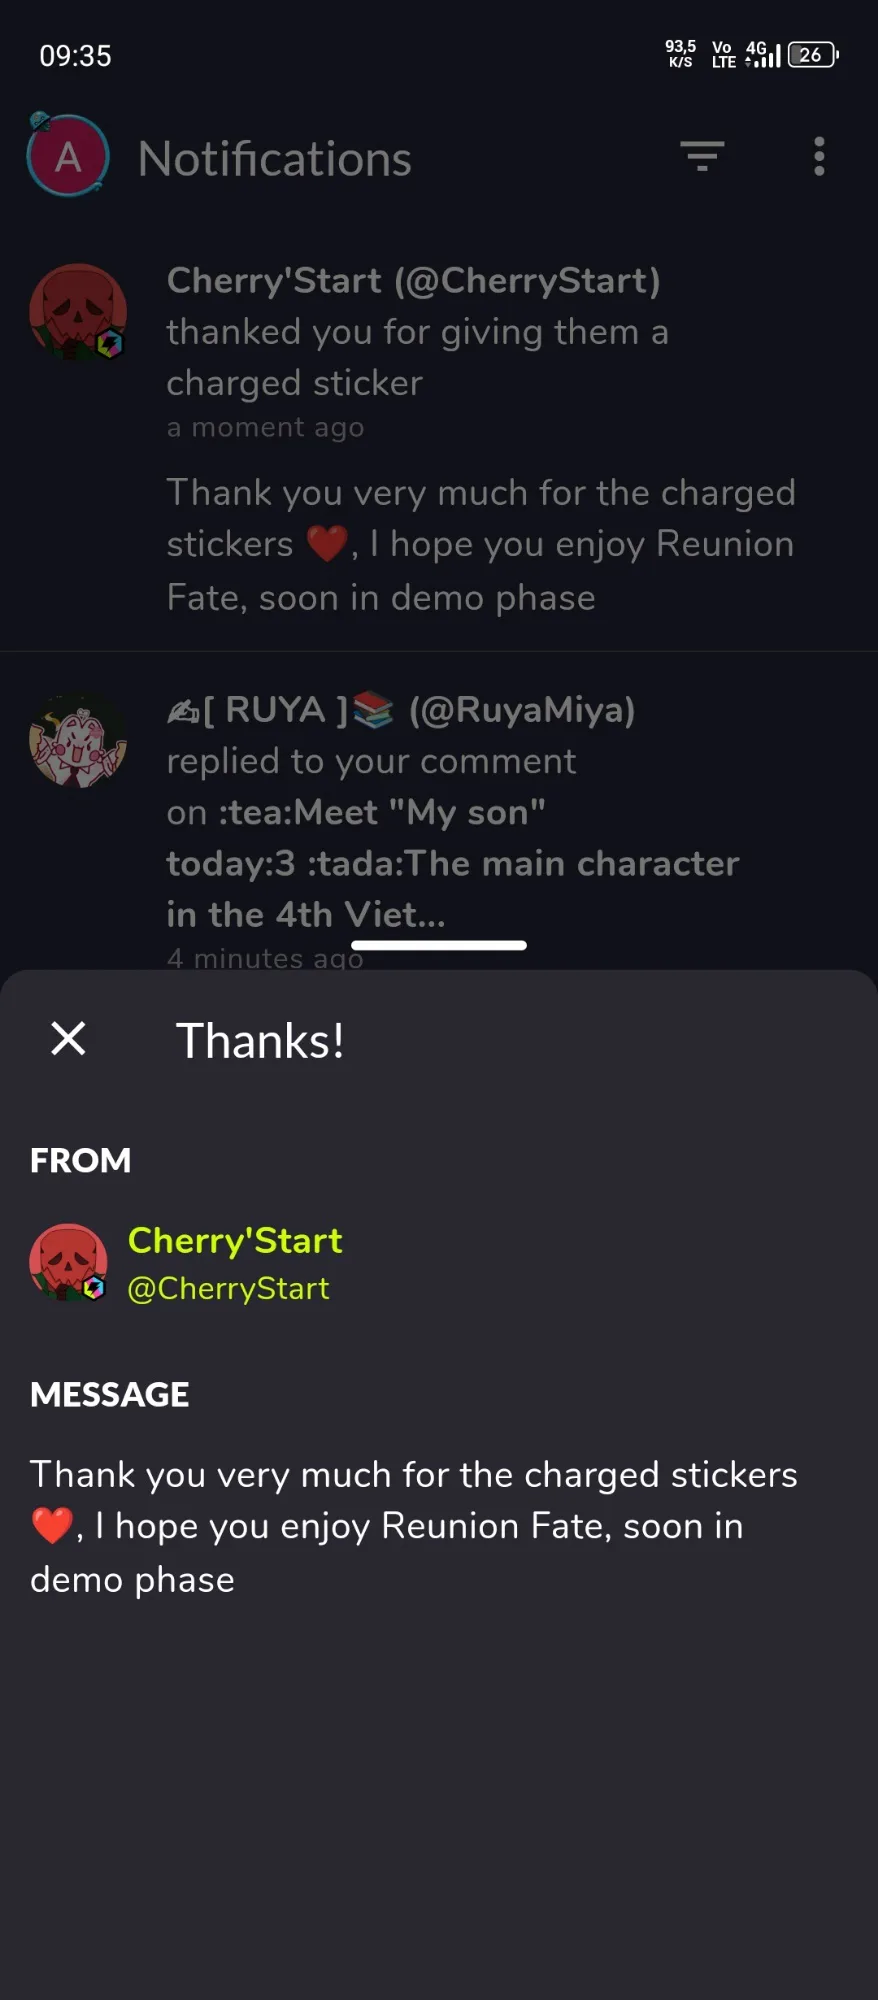
Task: Select the 'Thank you very much' notification text
Action: (x=481, y=545)
